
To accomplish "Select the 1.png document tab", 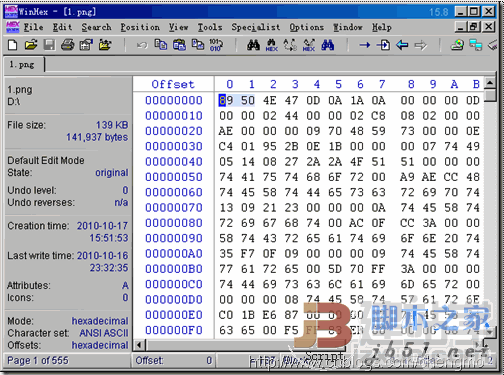I will coord(23,64).
